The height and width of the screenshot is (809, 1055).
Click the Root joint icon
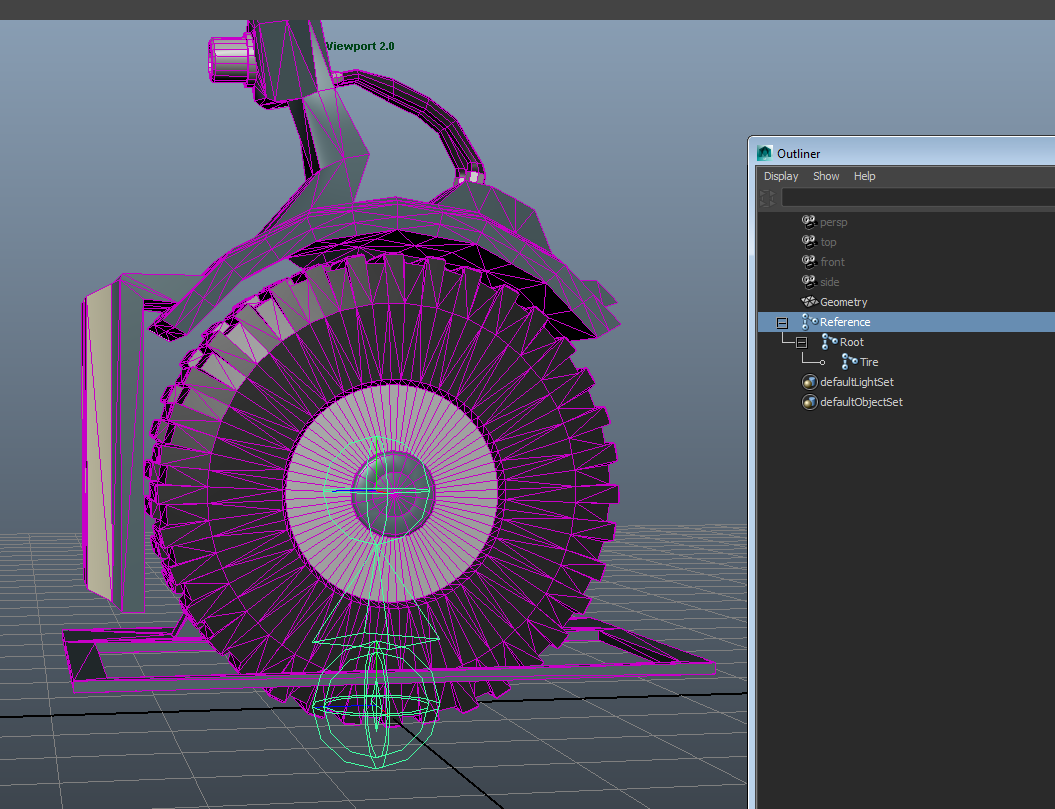(x=829, y=342)
